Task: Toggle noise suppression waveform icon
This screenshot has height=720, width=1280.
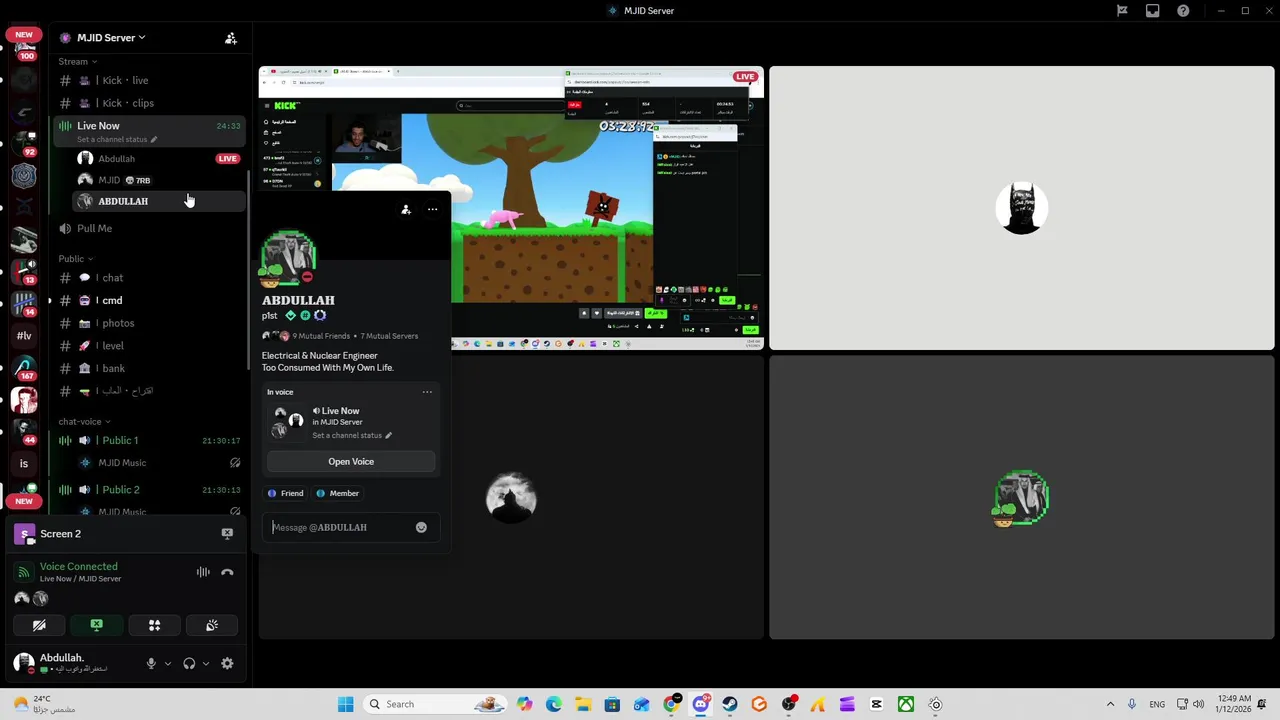Action: coord(203,572)
